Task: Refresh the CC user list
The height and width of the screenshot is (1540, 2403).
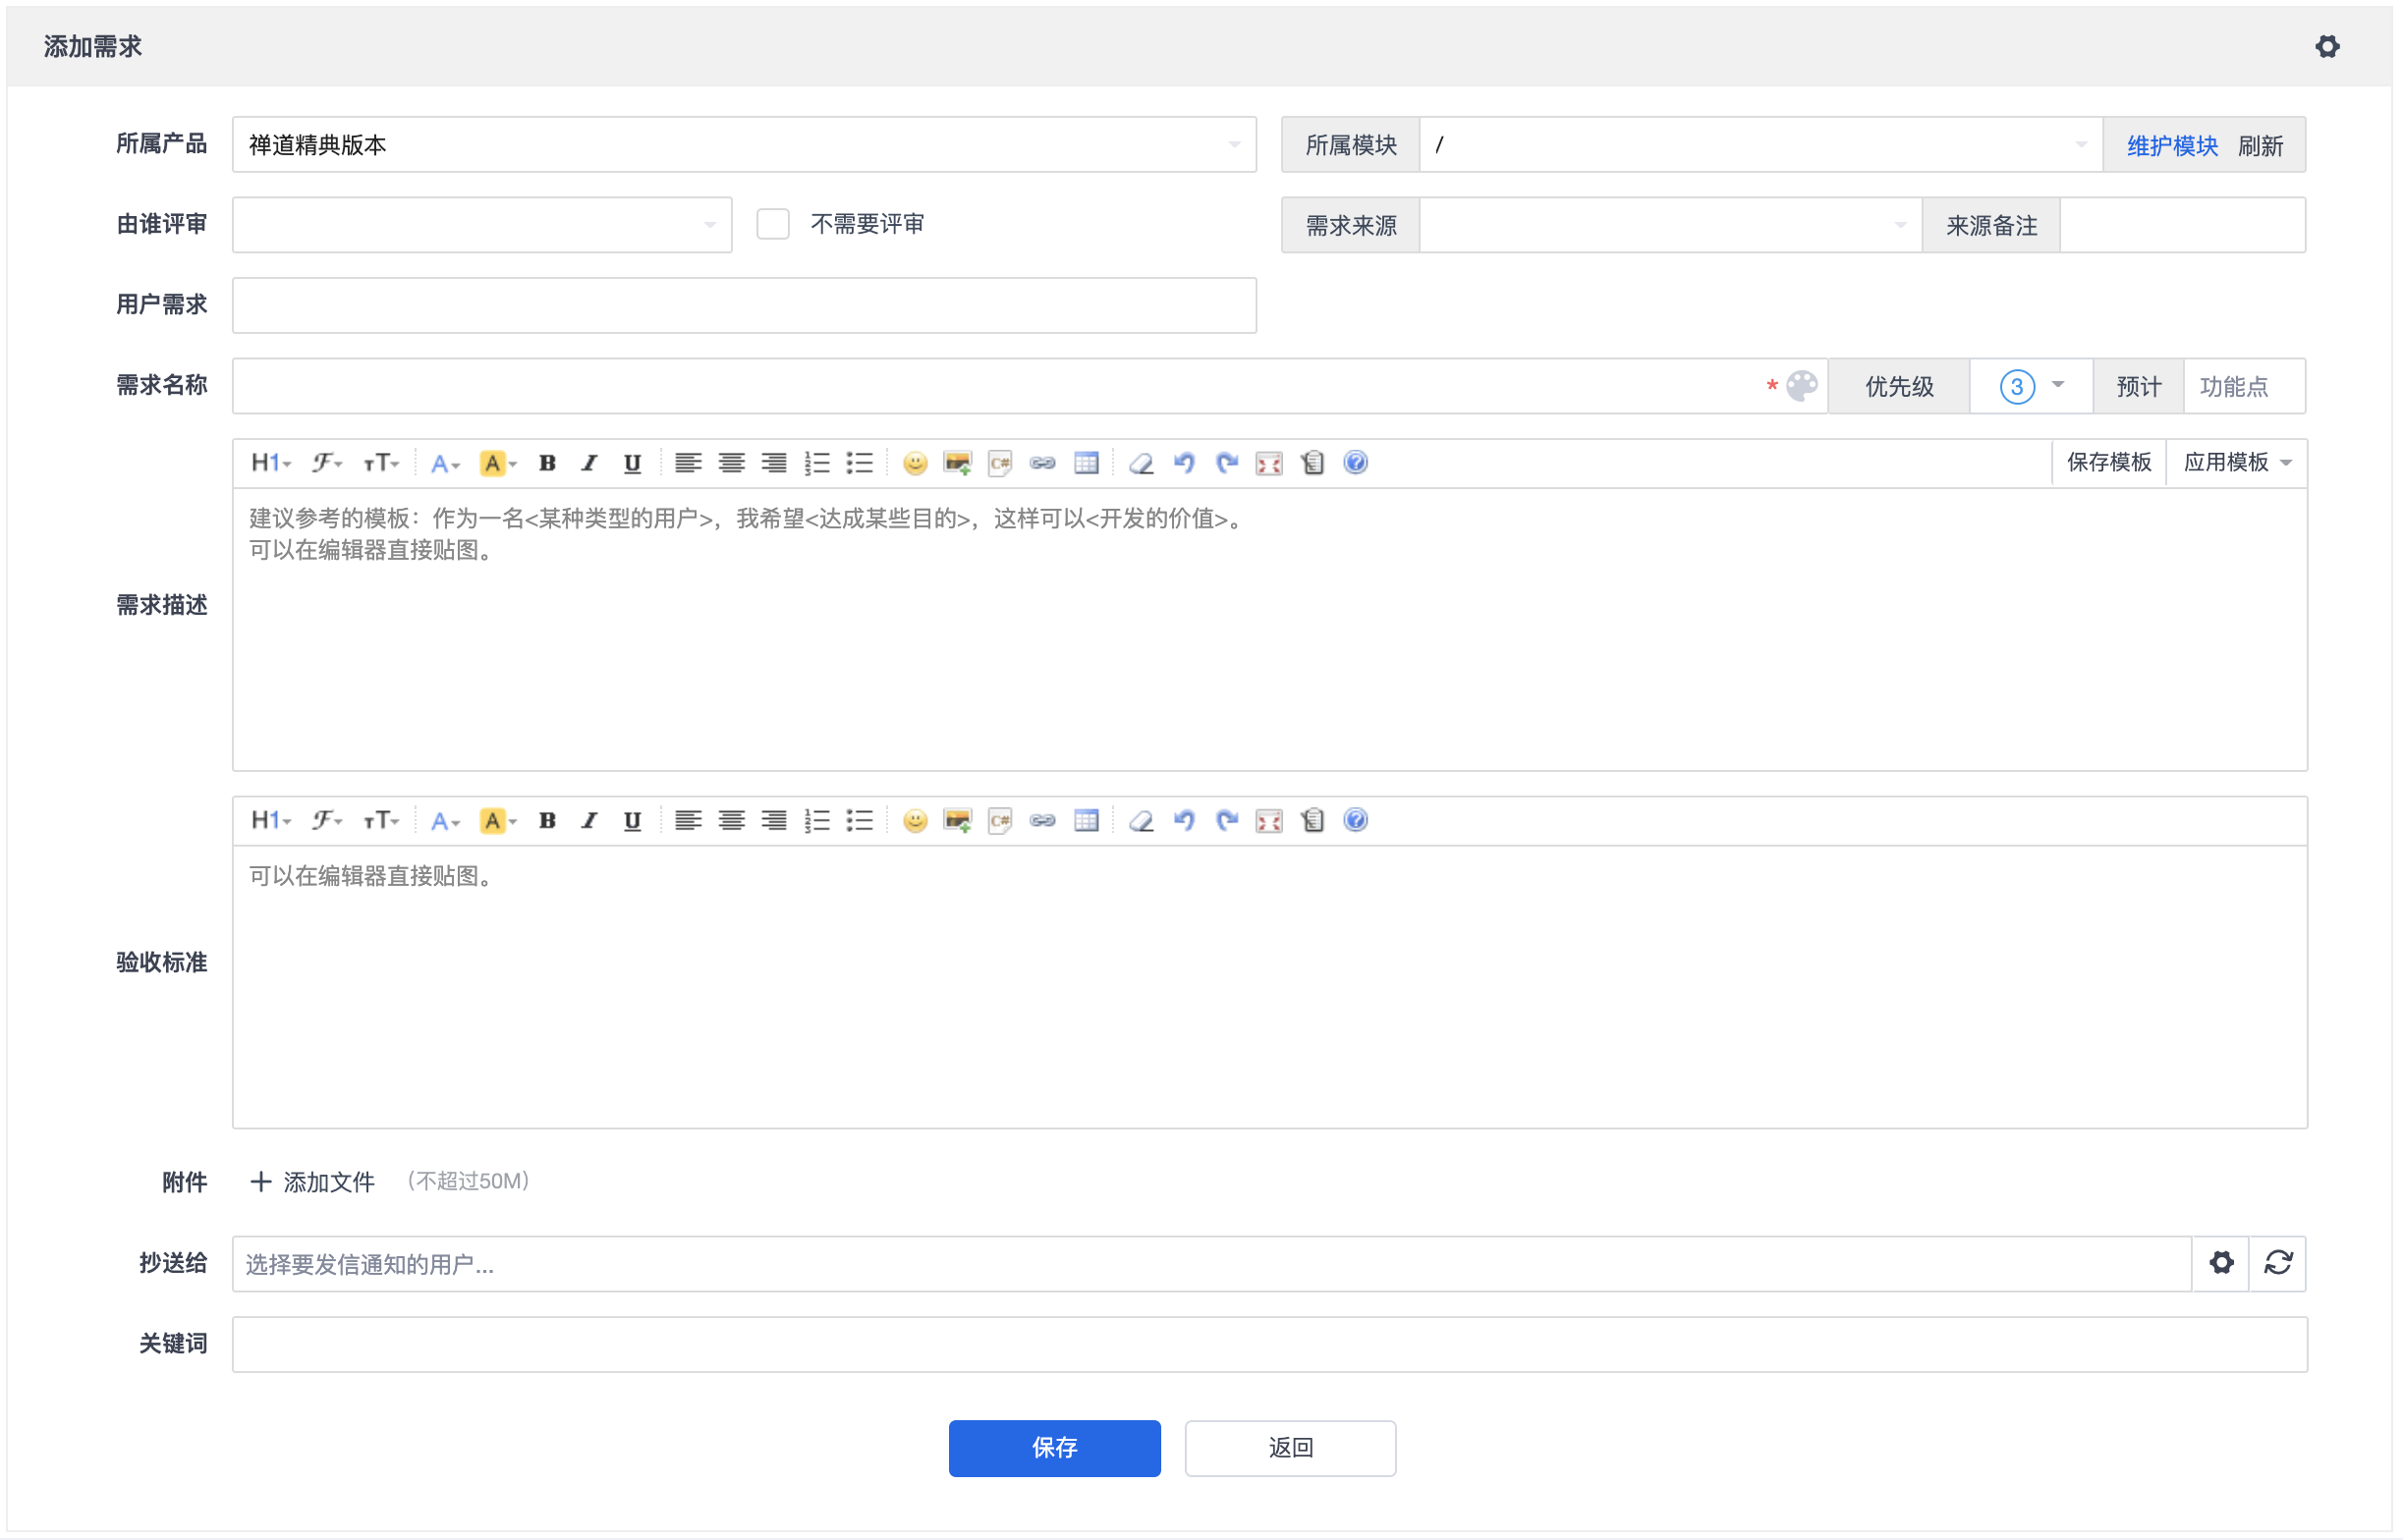Action: point(2278,1263)
